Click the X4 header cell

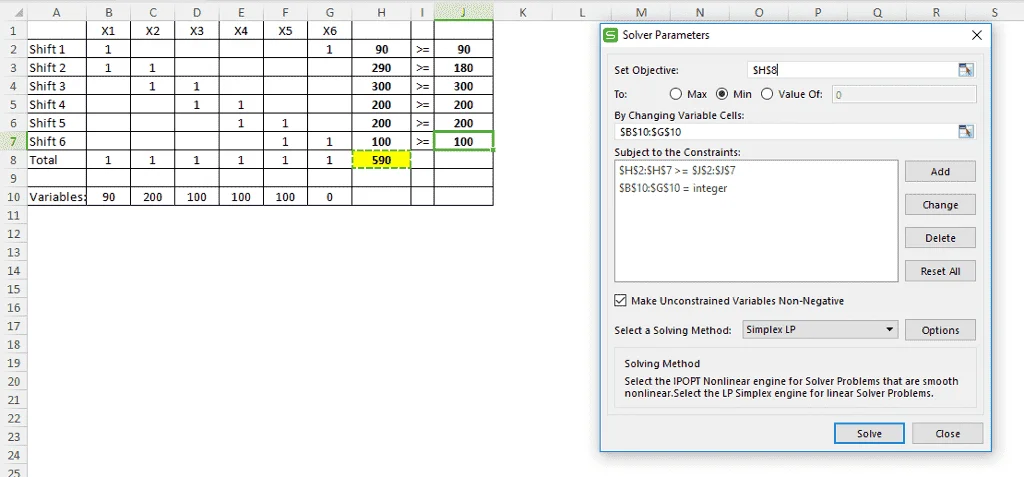[x=241, y=31]
